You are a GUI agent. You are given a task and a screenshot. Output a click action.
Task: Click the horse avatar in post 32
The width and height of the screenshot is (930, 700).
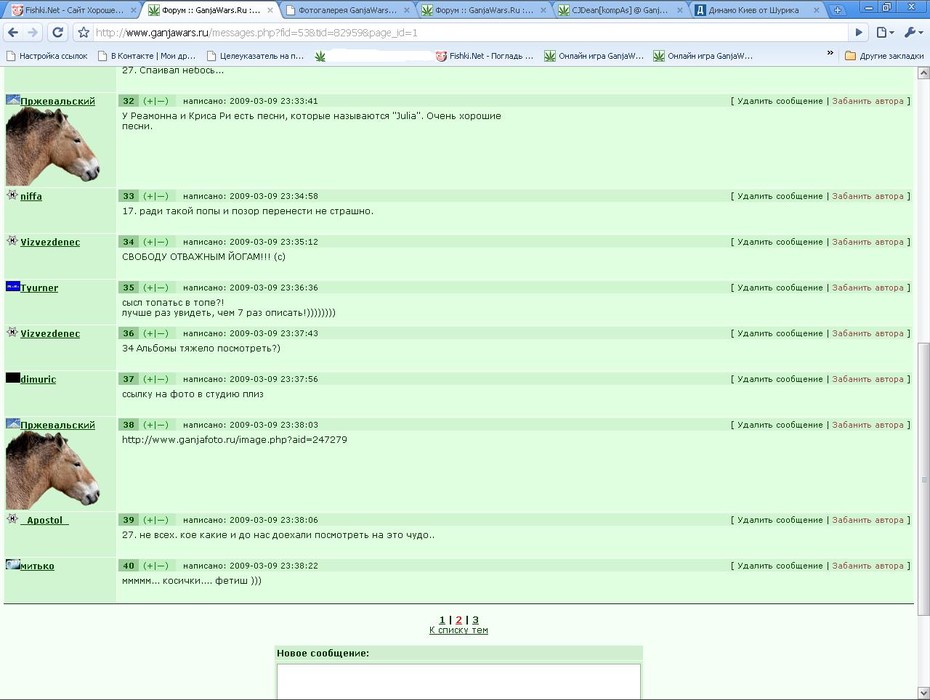click(52, 147)
